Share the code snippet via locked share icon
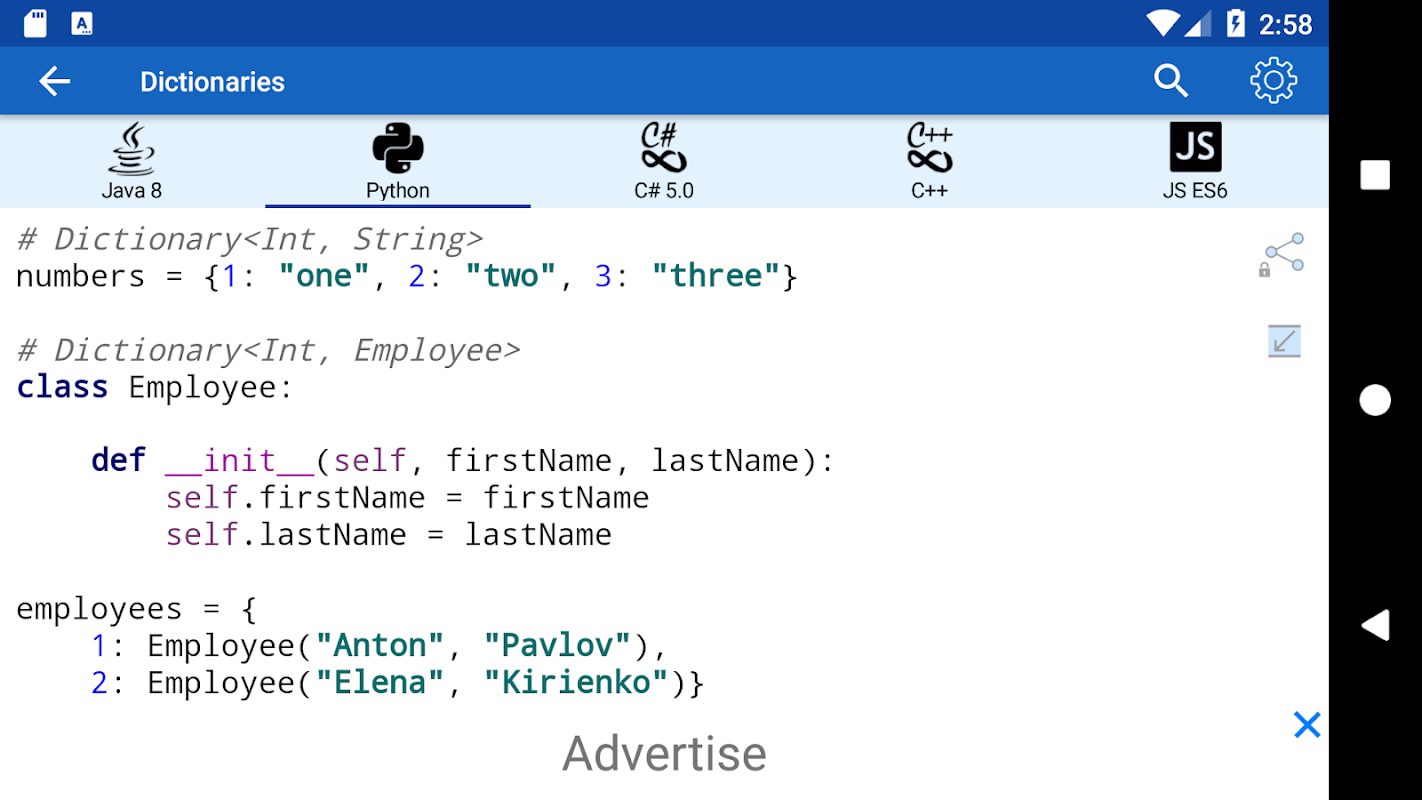 (x=1281, y=254)
